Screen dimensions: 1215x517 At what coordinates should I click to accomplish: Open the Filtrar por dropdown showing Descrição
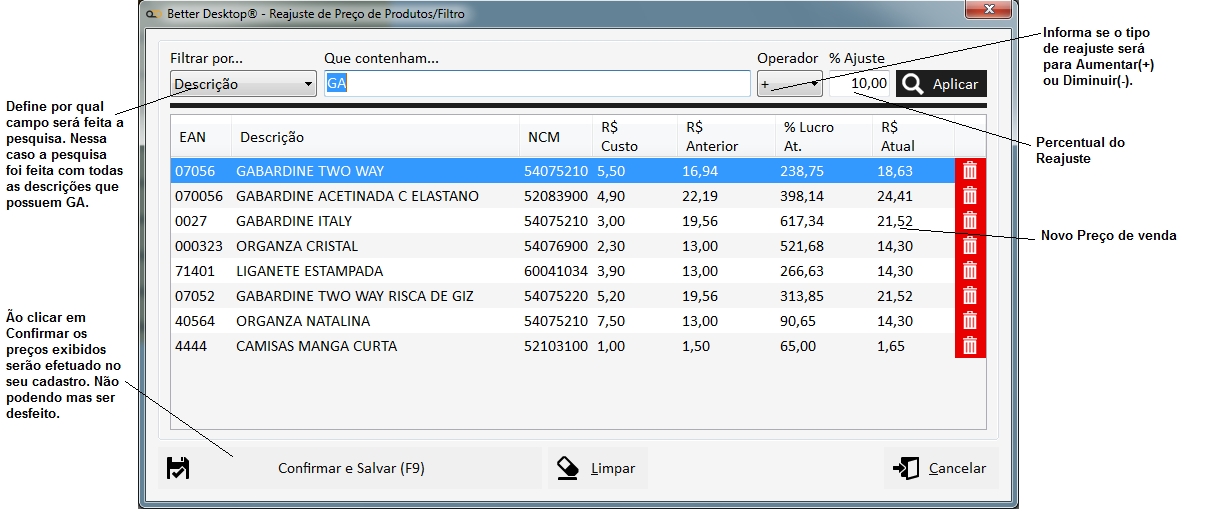point(243,84)
